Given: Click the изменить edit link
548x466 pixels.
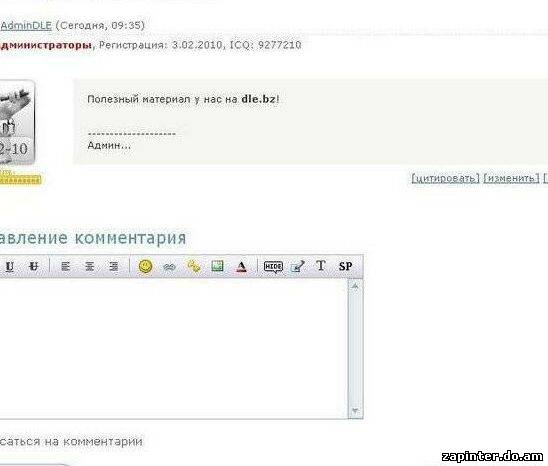Looking at the screenshot, I should [511, 178].
